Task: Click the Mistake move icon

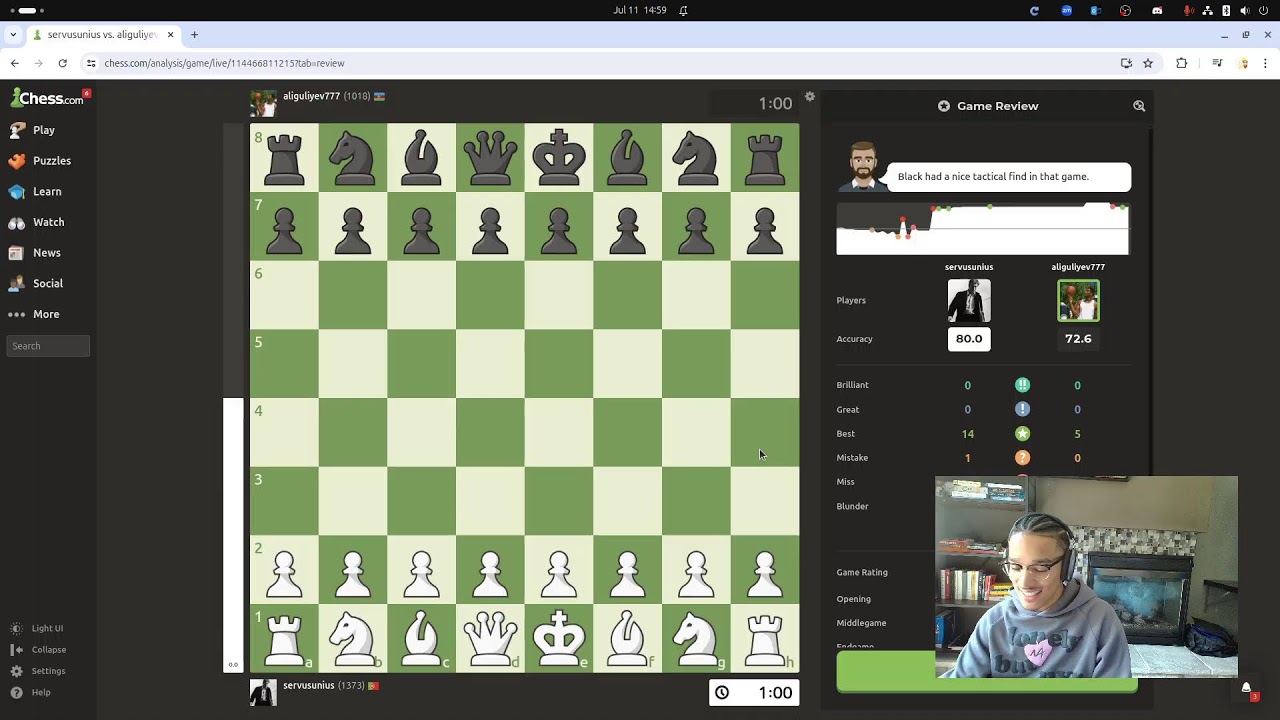Action: pos(1022,458)
